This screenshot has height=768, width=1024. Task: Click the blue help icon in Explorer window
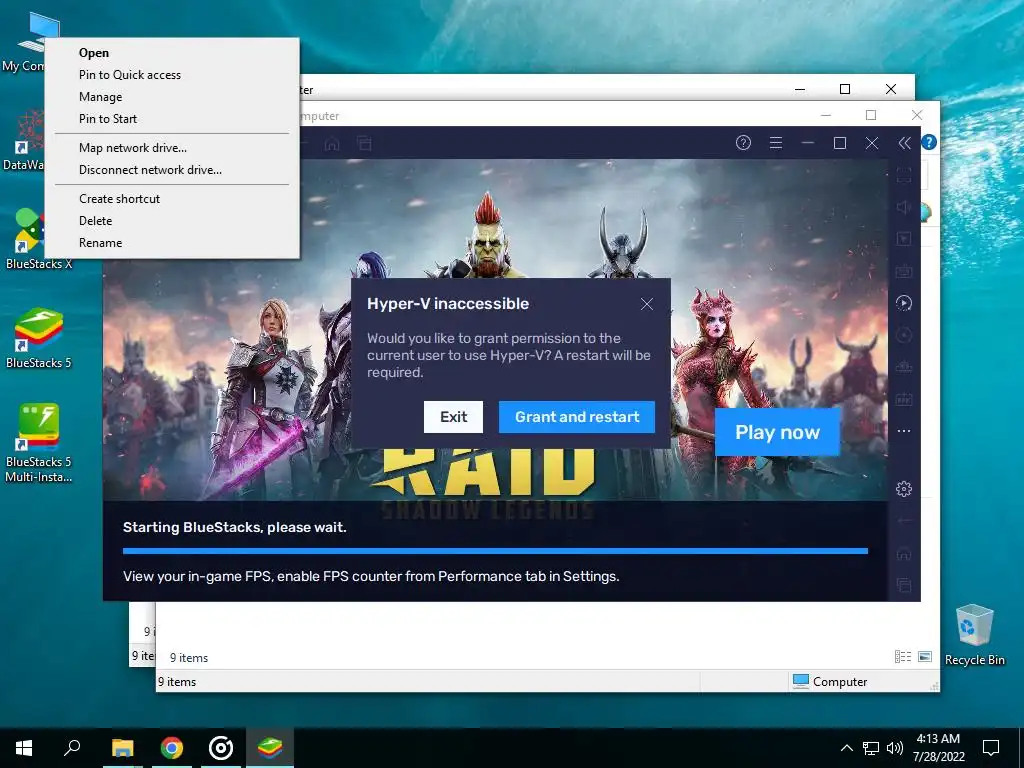click(929, 142)
